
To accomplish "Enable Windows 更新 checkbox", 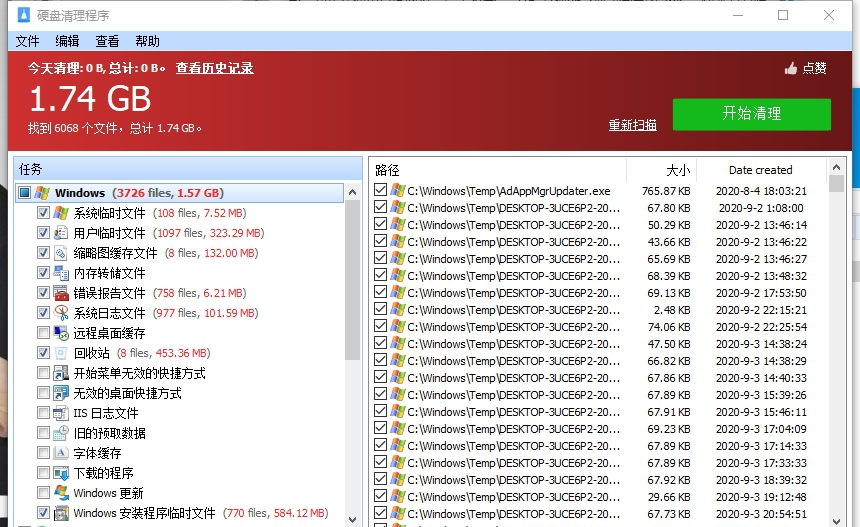I will (x=43, y=493).
